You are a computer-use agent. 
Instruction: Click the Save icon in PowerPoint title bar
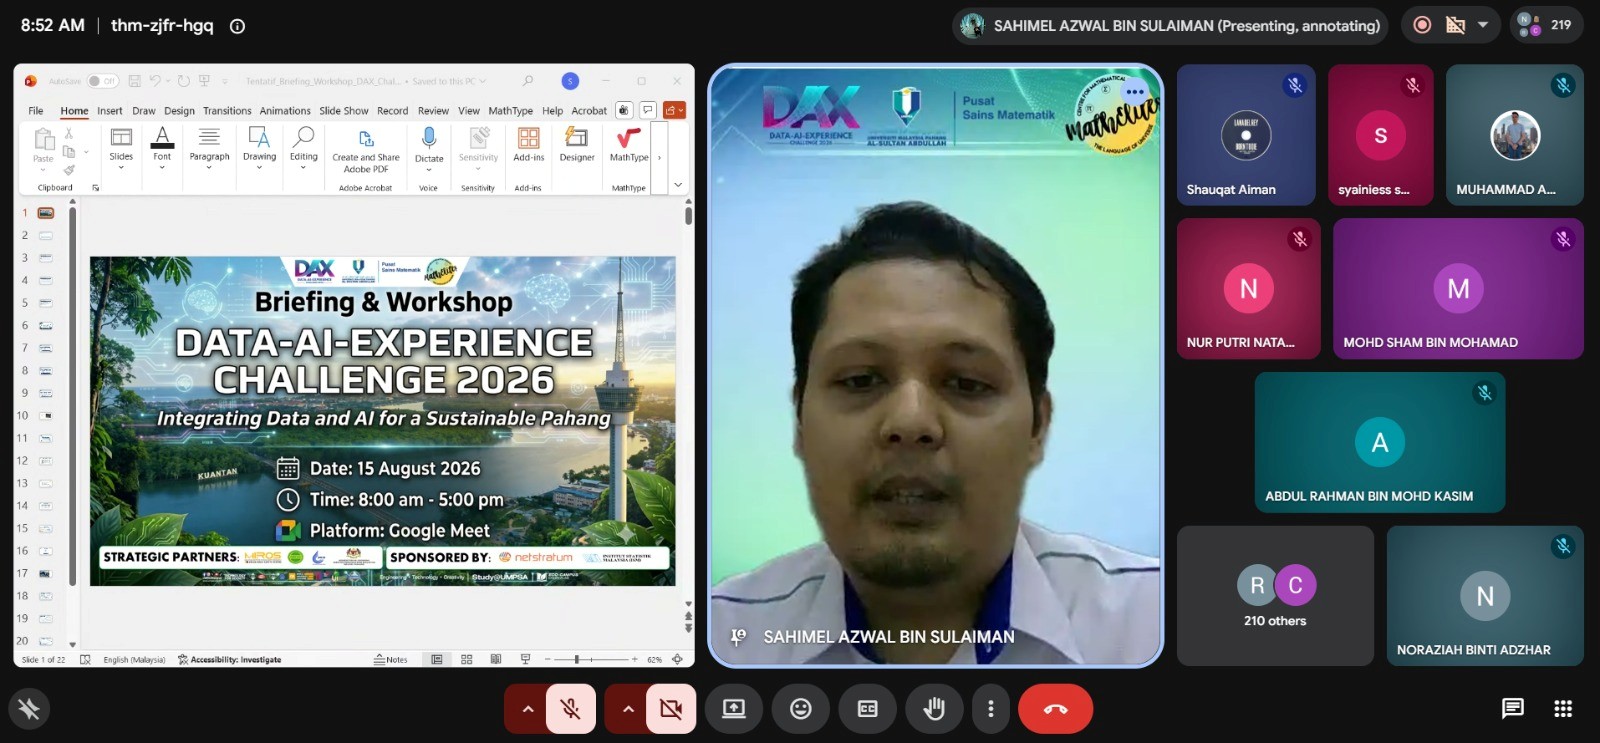pyautogui.click(x=135, y=81)
